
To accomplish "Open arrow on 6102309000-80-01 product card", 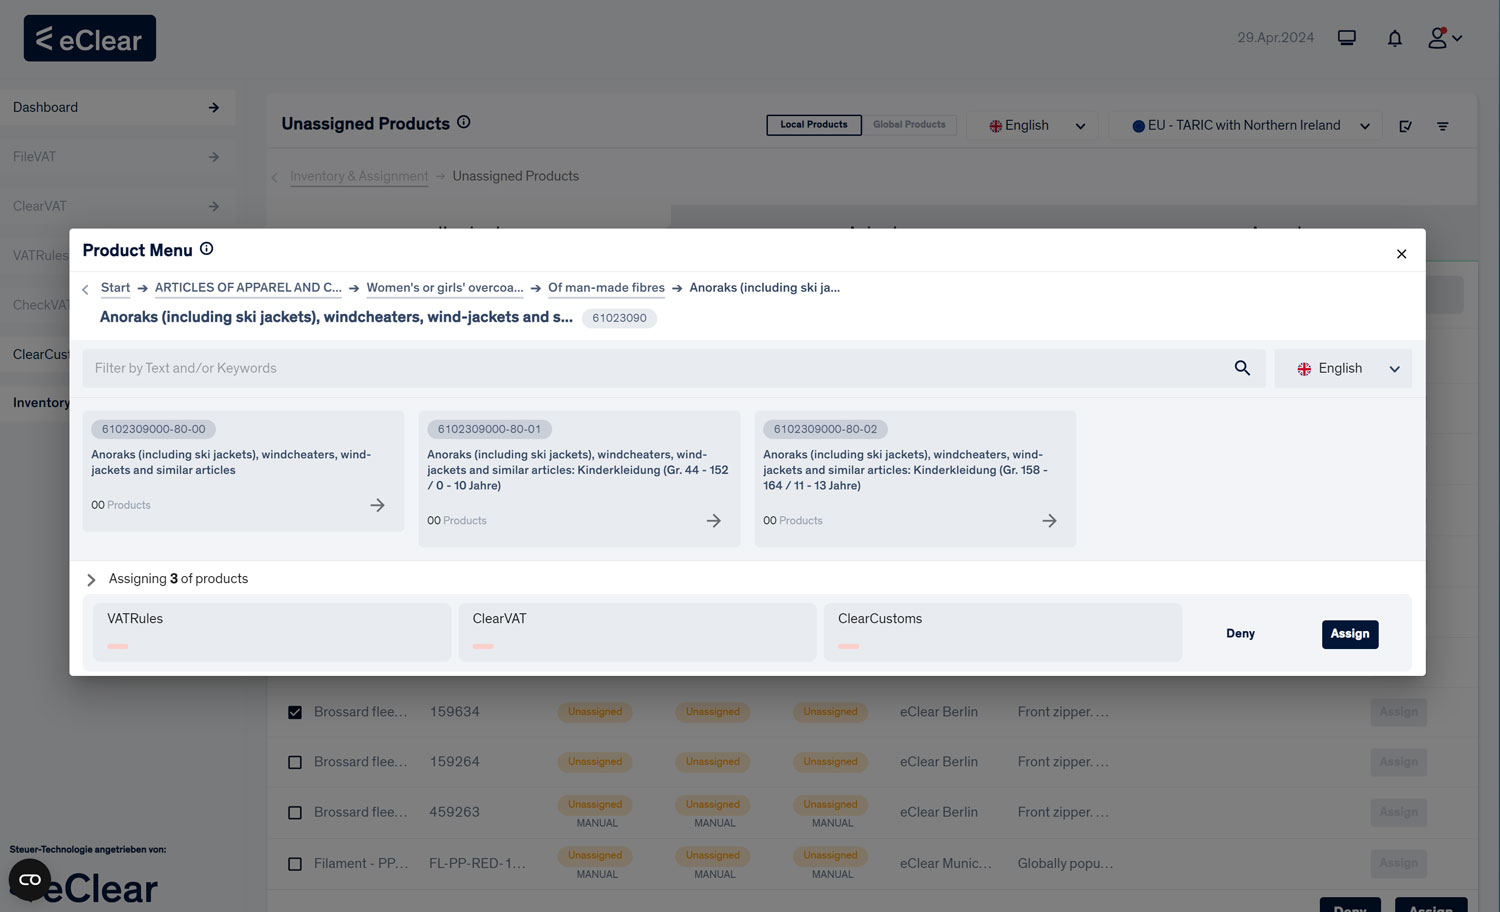I will tap(713, 521).
